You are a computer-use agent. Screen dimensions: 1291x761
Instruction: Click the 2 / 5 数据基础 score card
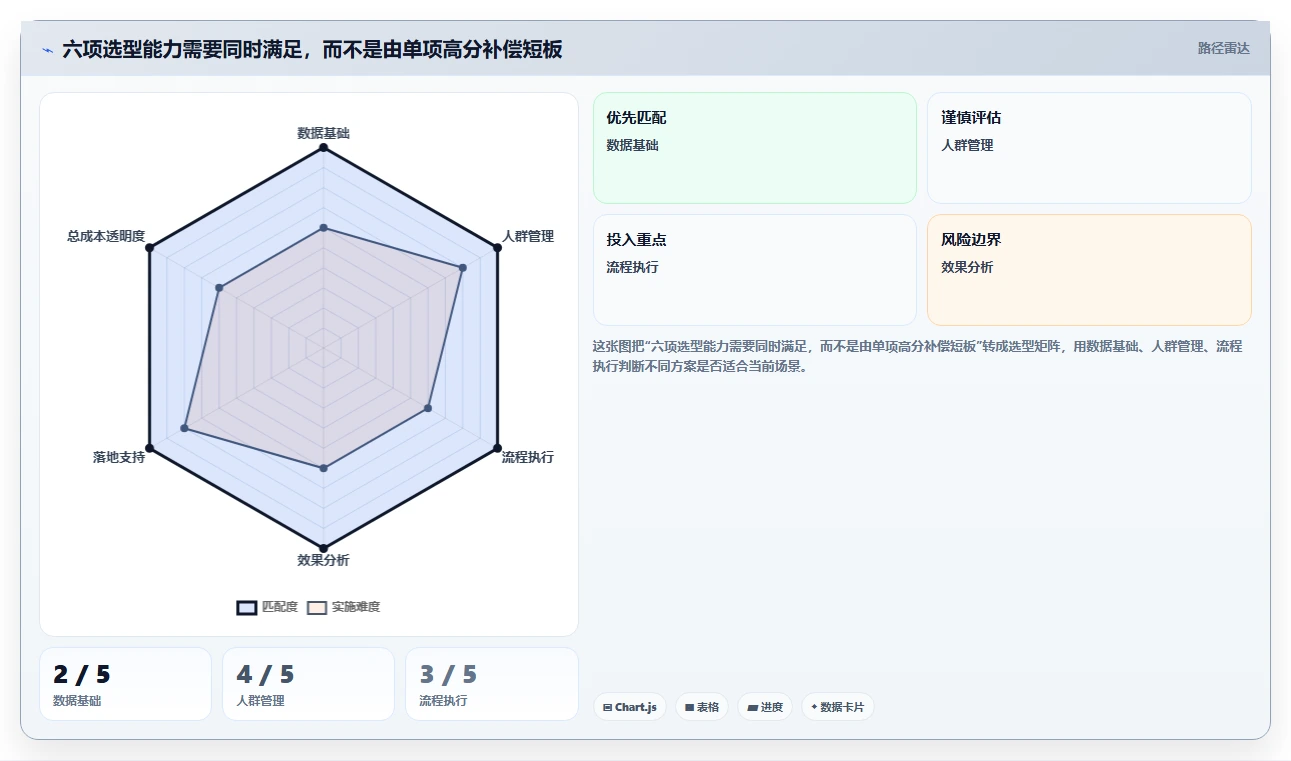(125, 684)
